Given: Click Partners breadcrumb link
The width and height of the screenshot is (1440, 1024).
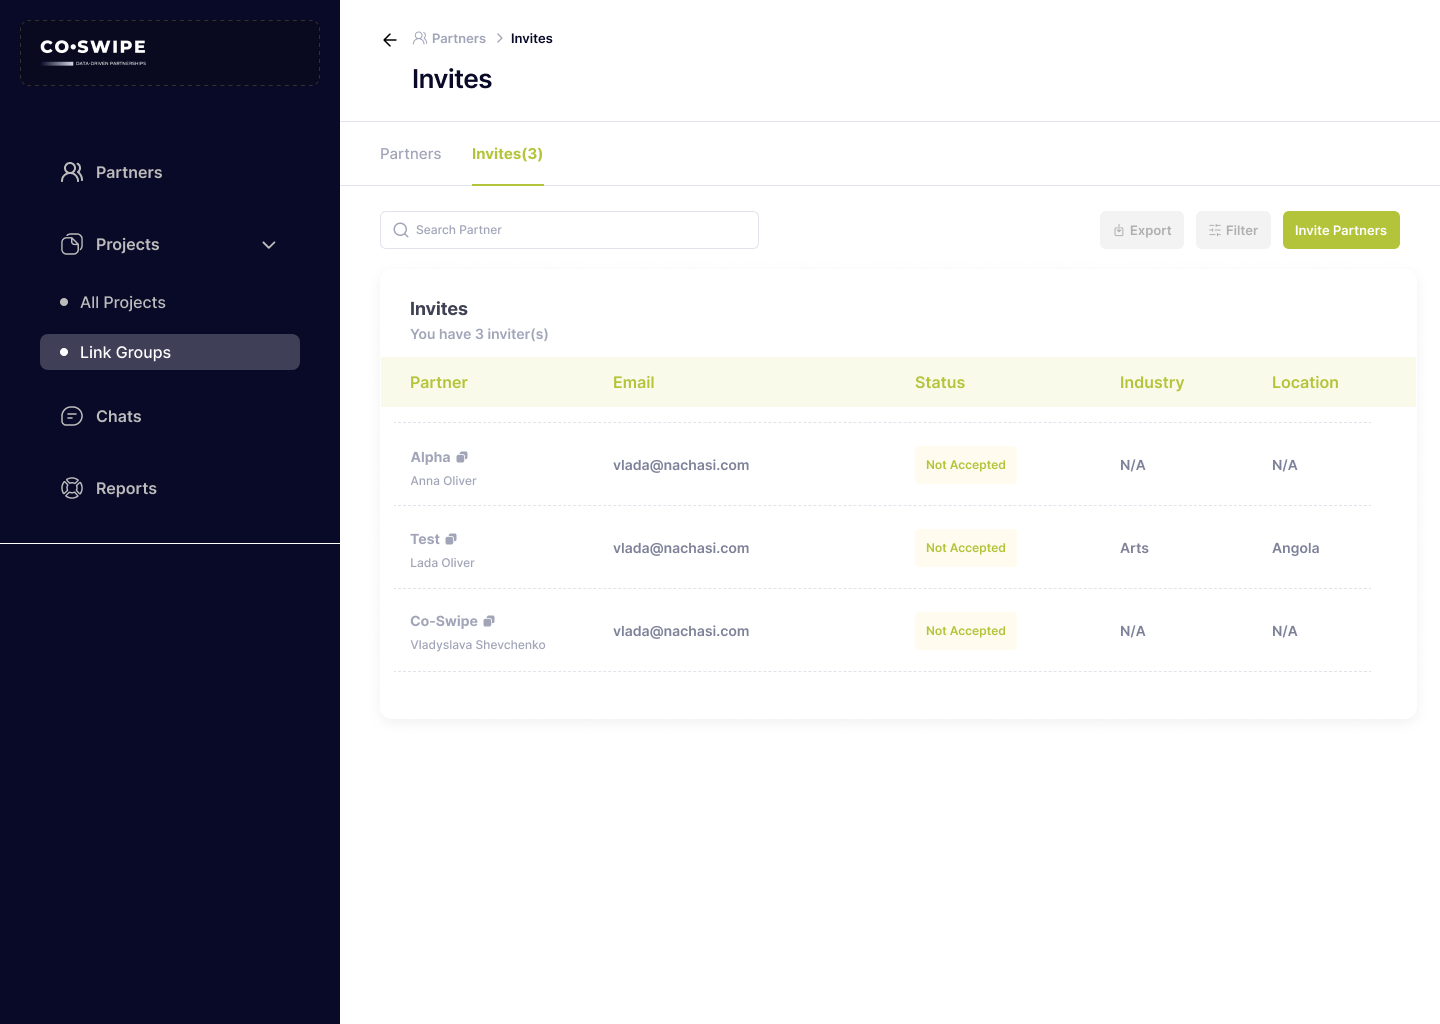Looking at the screenshot, I should [x=458, y=39].
